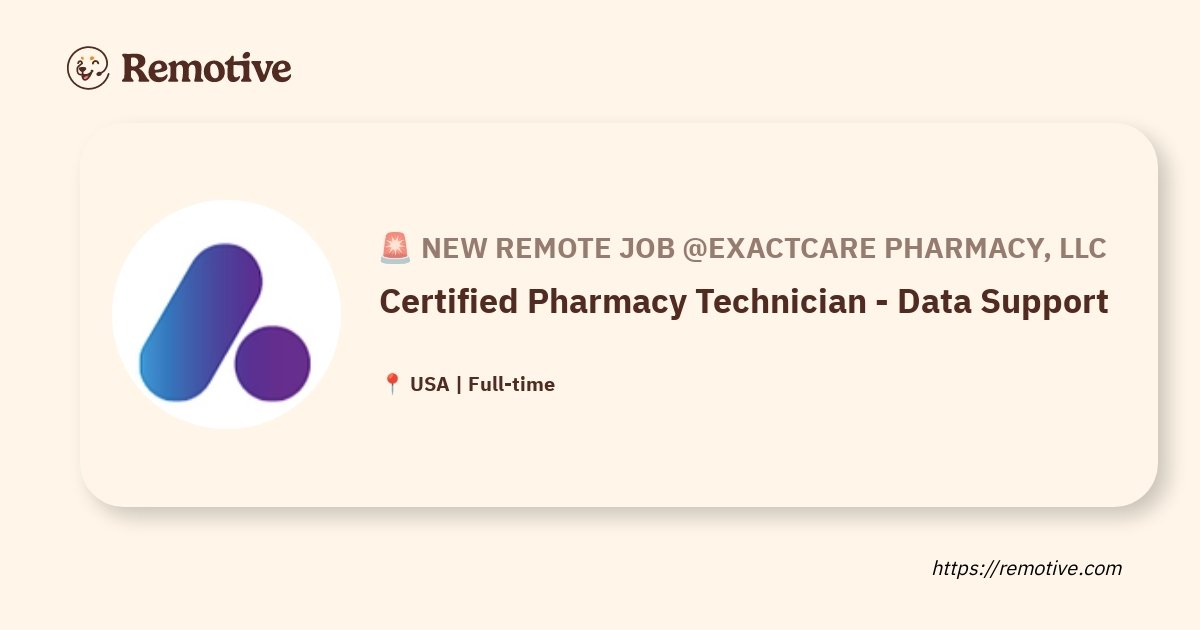
Task: Click the blue-purple pill shape in logo
Action: 199,322
